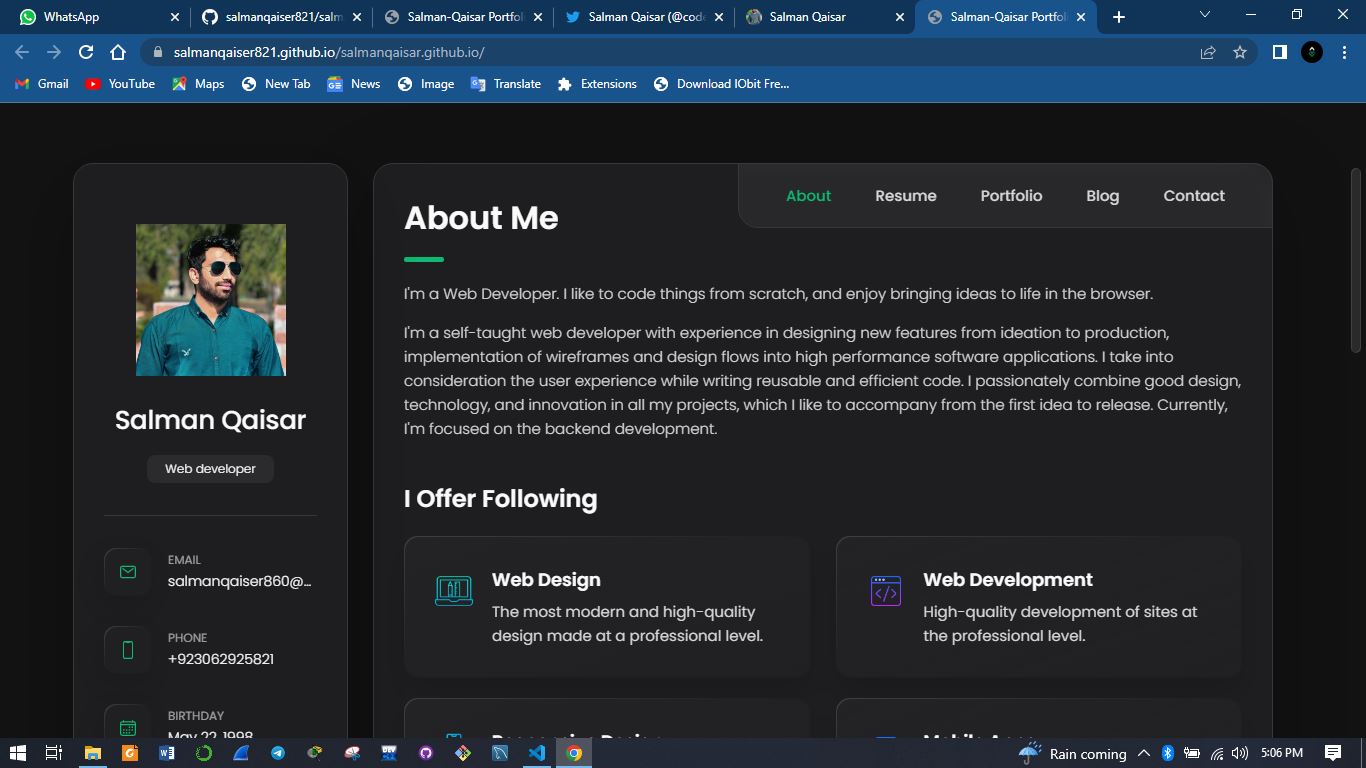Screen dimensions: 1366x768
Task: Open Telegram from the taskbar
Action: [277, 753]
